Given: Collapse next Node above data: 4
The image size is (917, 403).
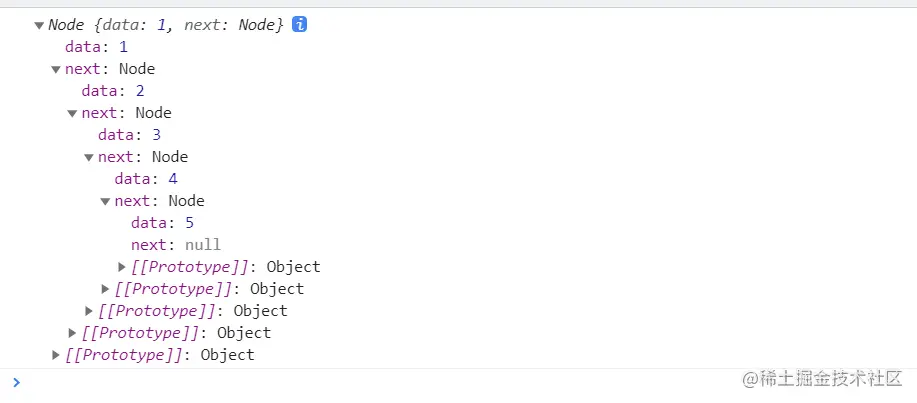Looking at the screenshot, I should click(89, 157).
